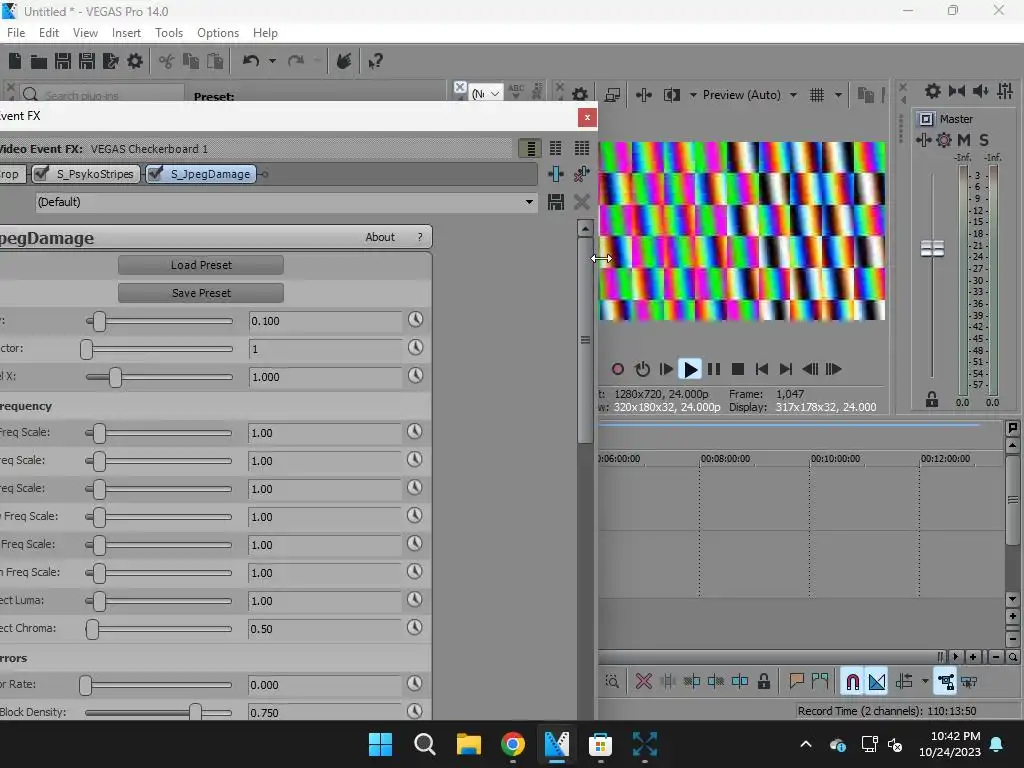Toggle S_PsykoStripes effect checkbox
The height and width of the screenshot is (768, 1024).
[42, 173]
